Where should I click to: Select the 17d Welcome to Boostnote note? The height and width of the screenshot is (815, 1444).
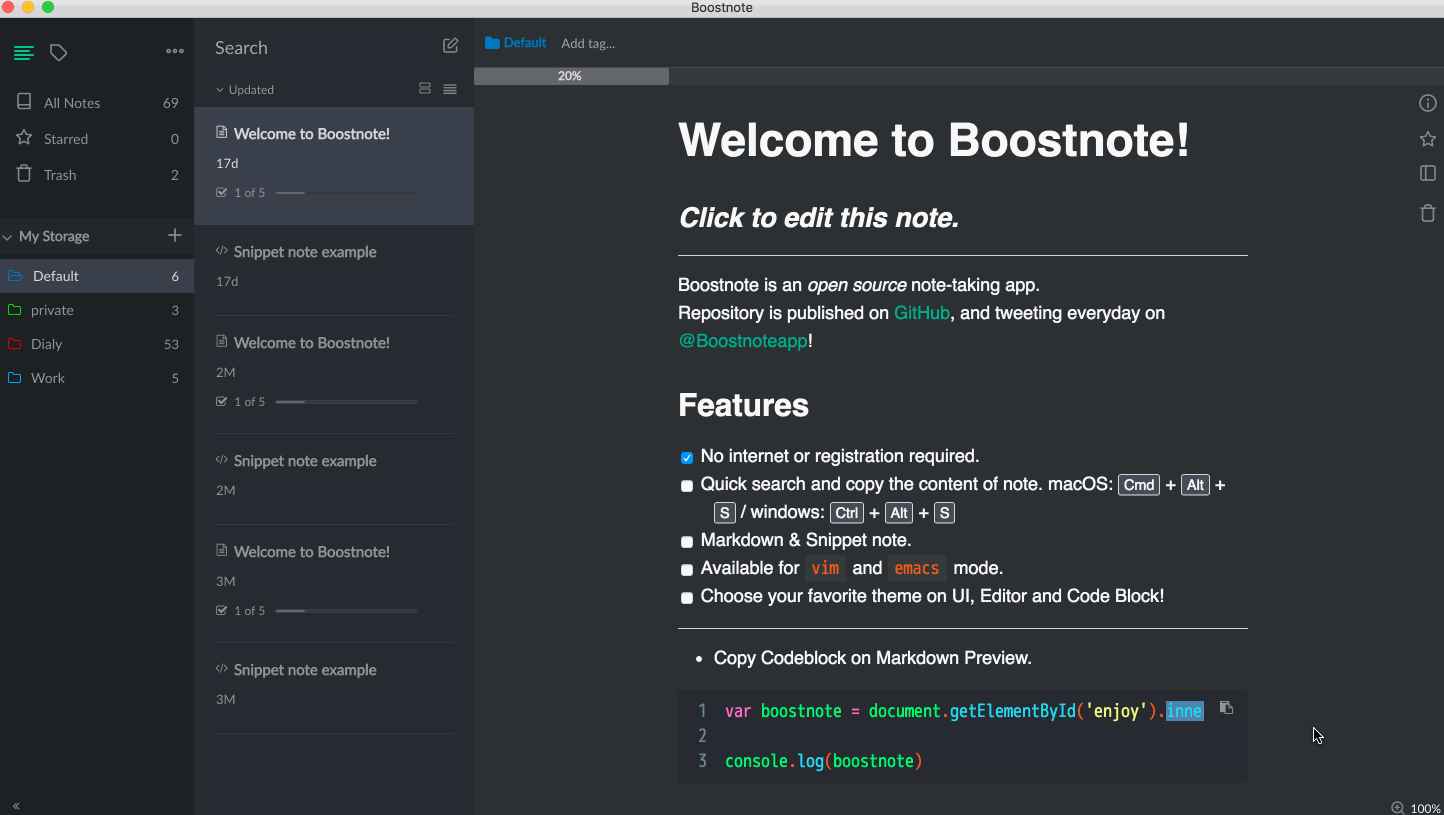click(x=334, y=166)
